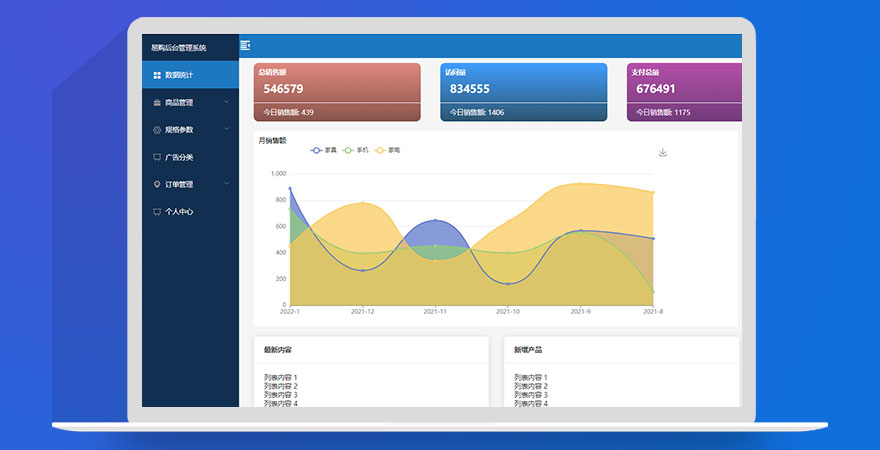This screenshot has width=880, height=450.
Task: Download the chart using the save-image icon
Action: pos(662,153)
